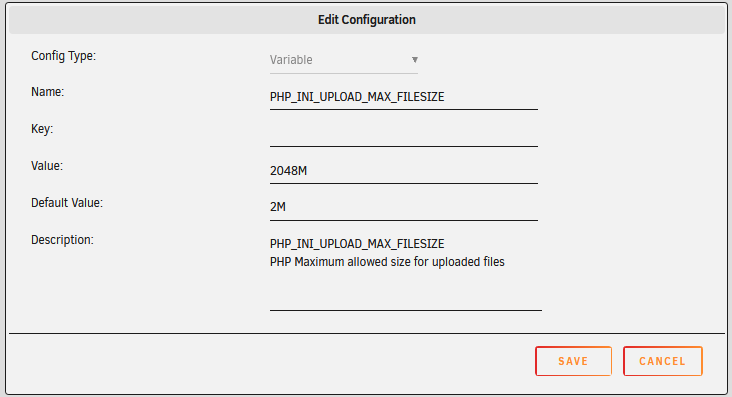Click the Key label
The width and height of the screenshot is (732, 397).
[x=42, y=129]
